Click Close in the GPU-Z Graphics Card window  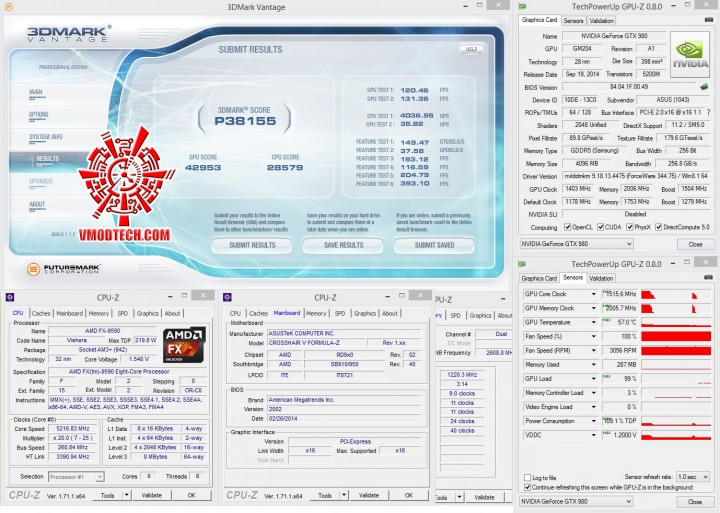point(695,244)
